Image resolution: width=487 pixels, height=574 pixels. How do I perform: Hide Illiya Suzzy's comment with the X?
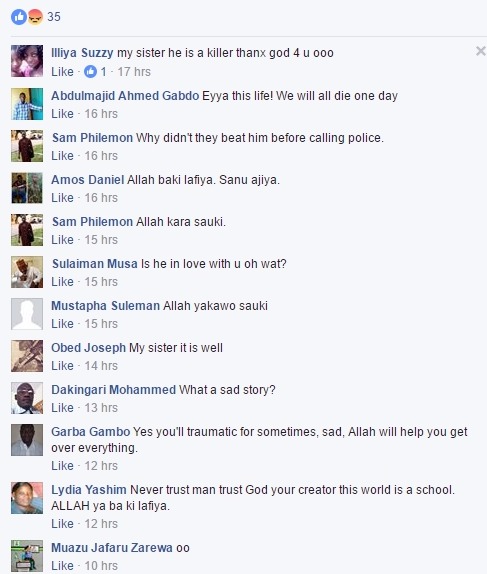click(x=481, y=51)
